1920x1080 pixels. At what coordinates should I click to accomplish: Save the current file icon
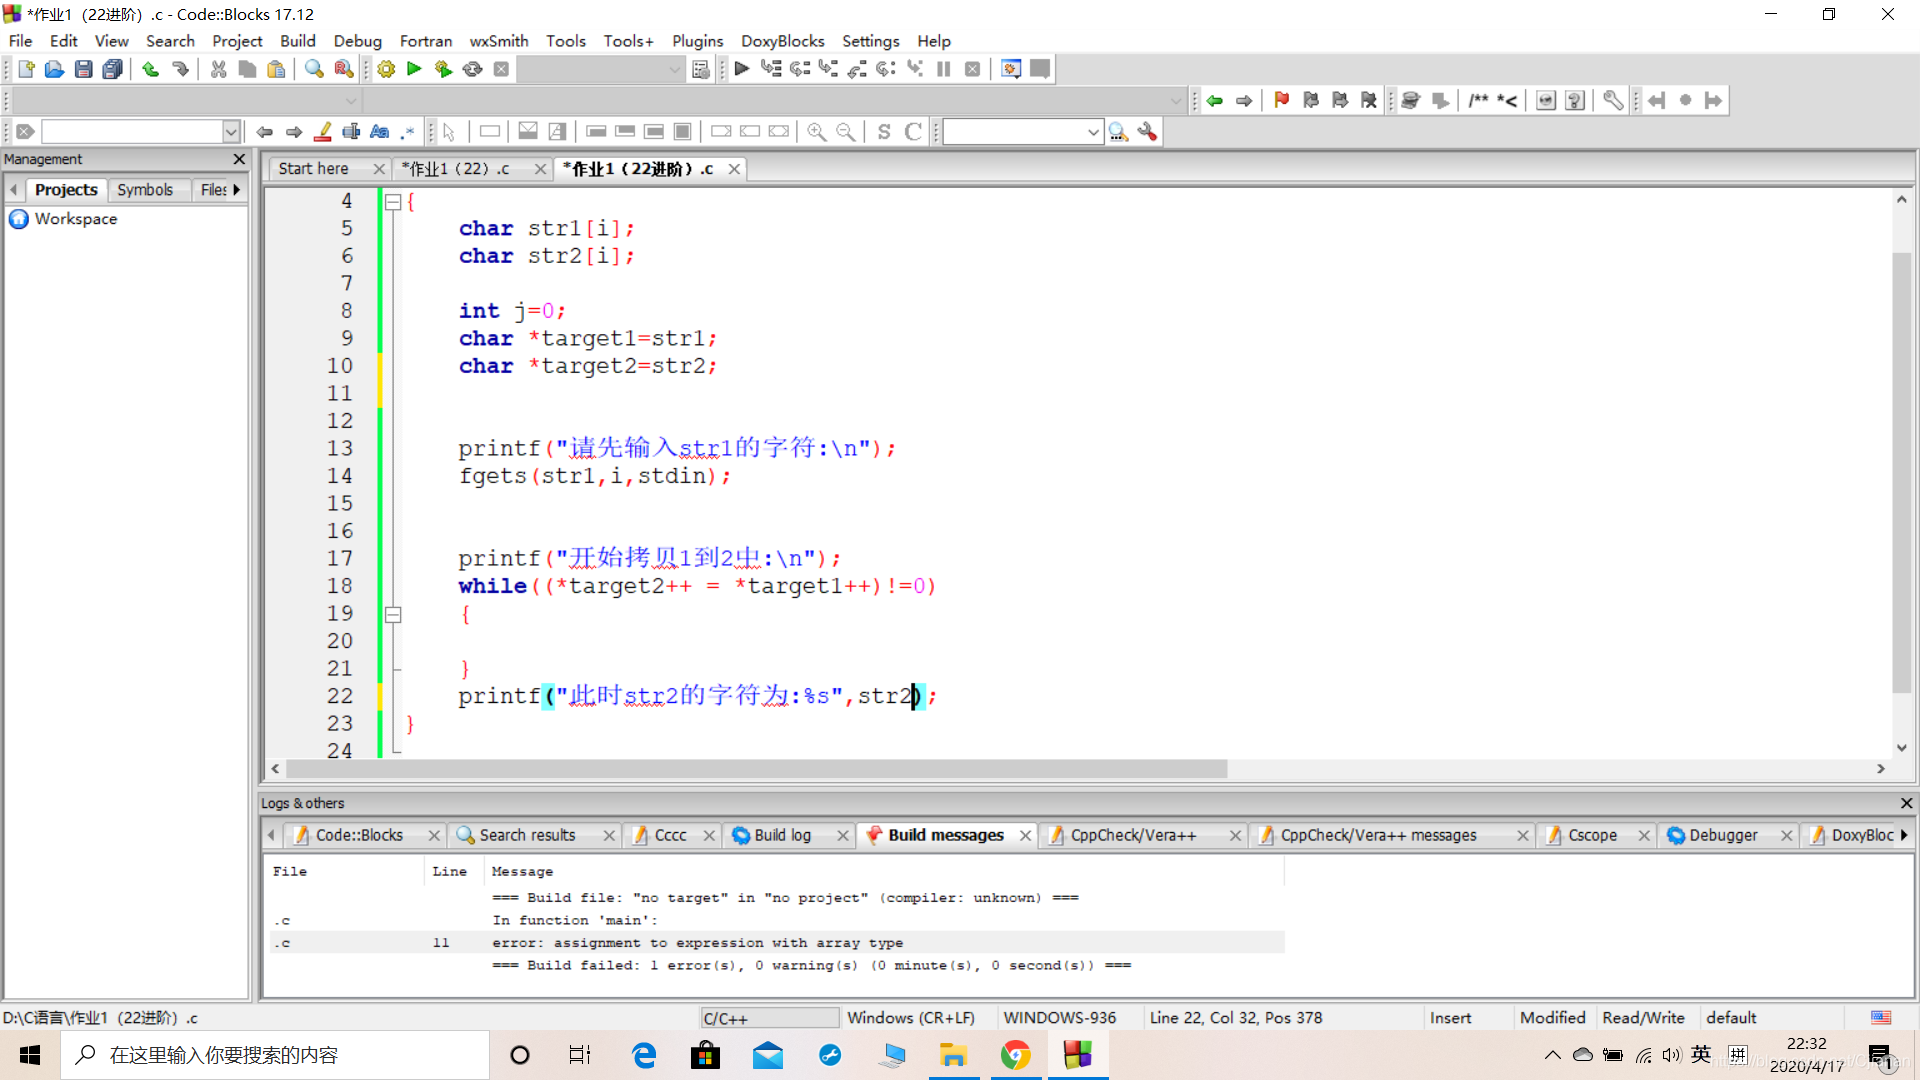(x=84, y=69)
